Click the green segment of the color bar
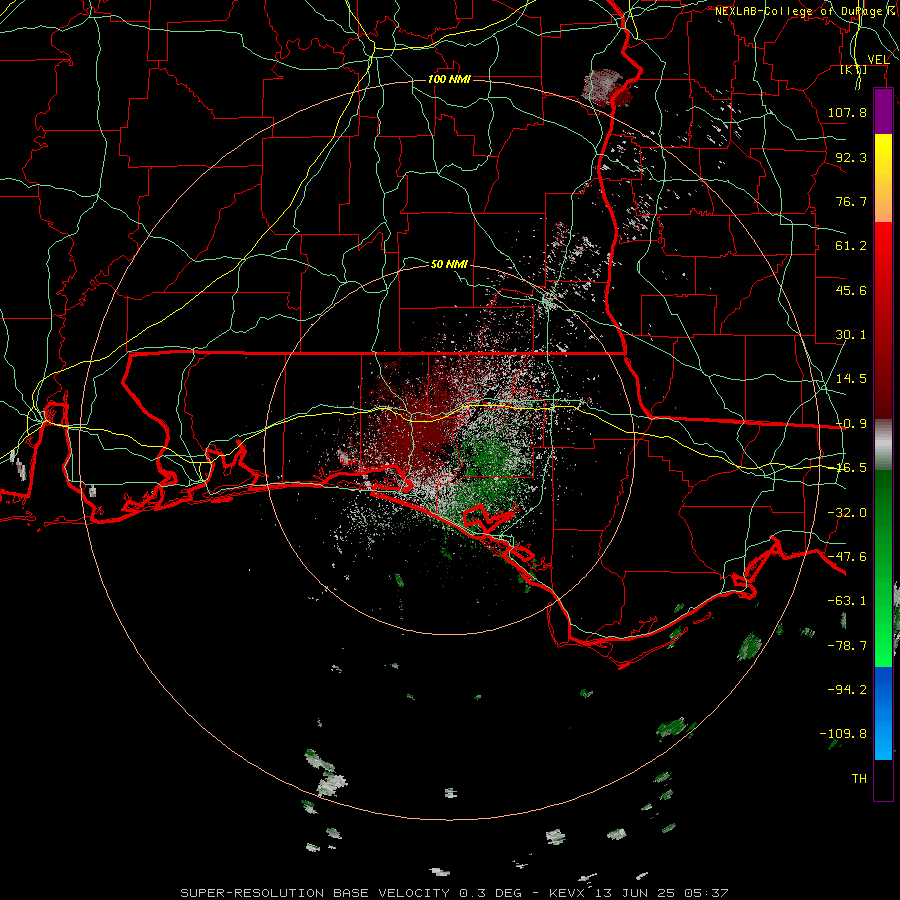900x900 pixels. click(883, 568)
